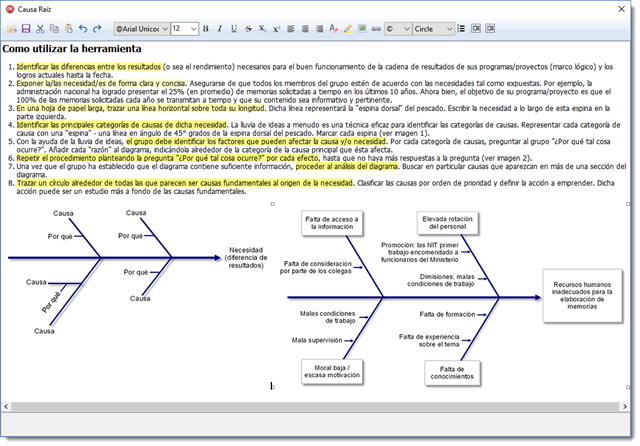
Task: Open the font size 12 dropdown
Action: coord(184,29)
